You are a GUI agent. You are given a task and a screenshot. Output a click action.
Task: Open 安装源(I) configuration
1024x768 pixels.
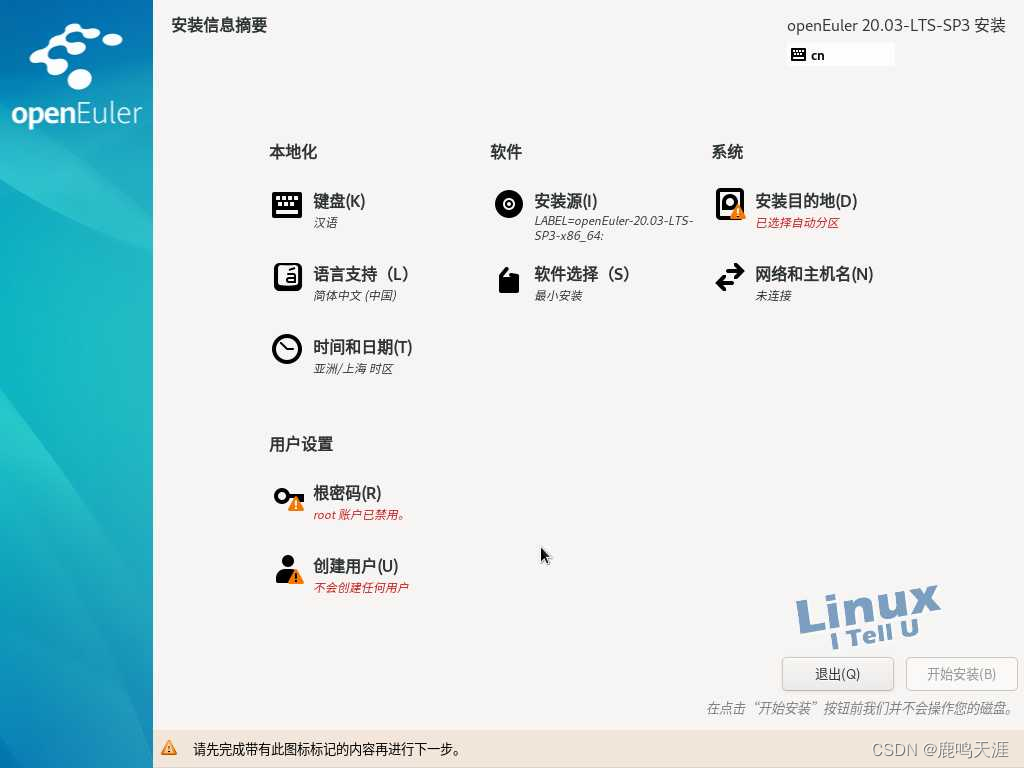[566, 201]
